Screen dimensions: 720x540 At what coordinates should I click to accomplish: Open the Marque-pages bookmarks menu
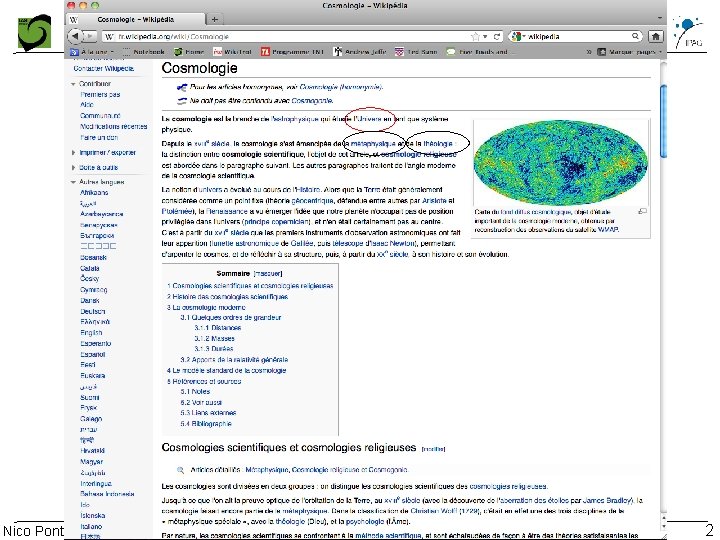[630, 52]
